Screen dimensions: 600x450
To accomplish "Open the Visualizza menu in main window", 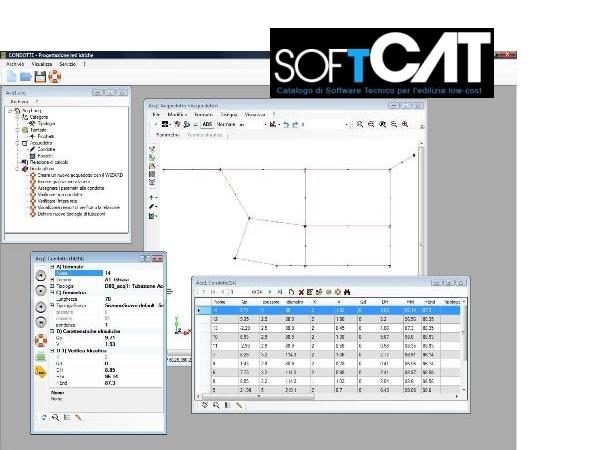I will pos(42,64).
